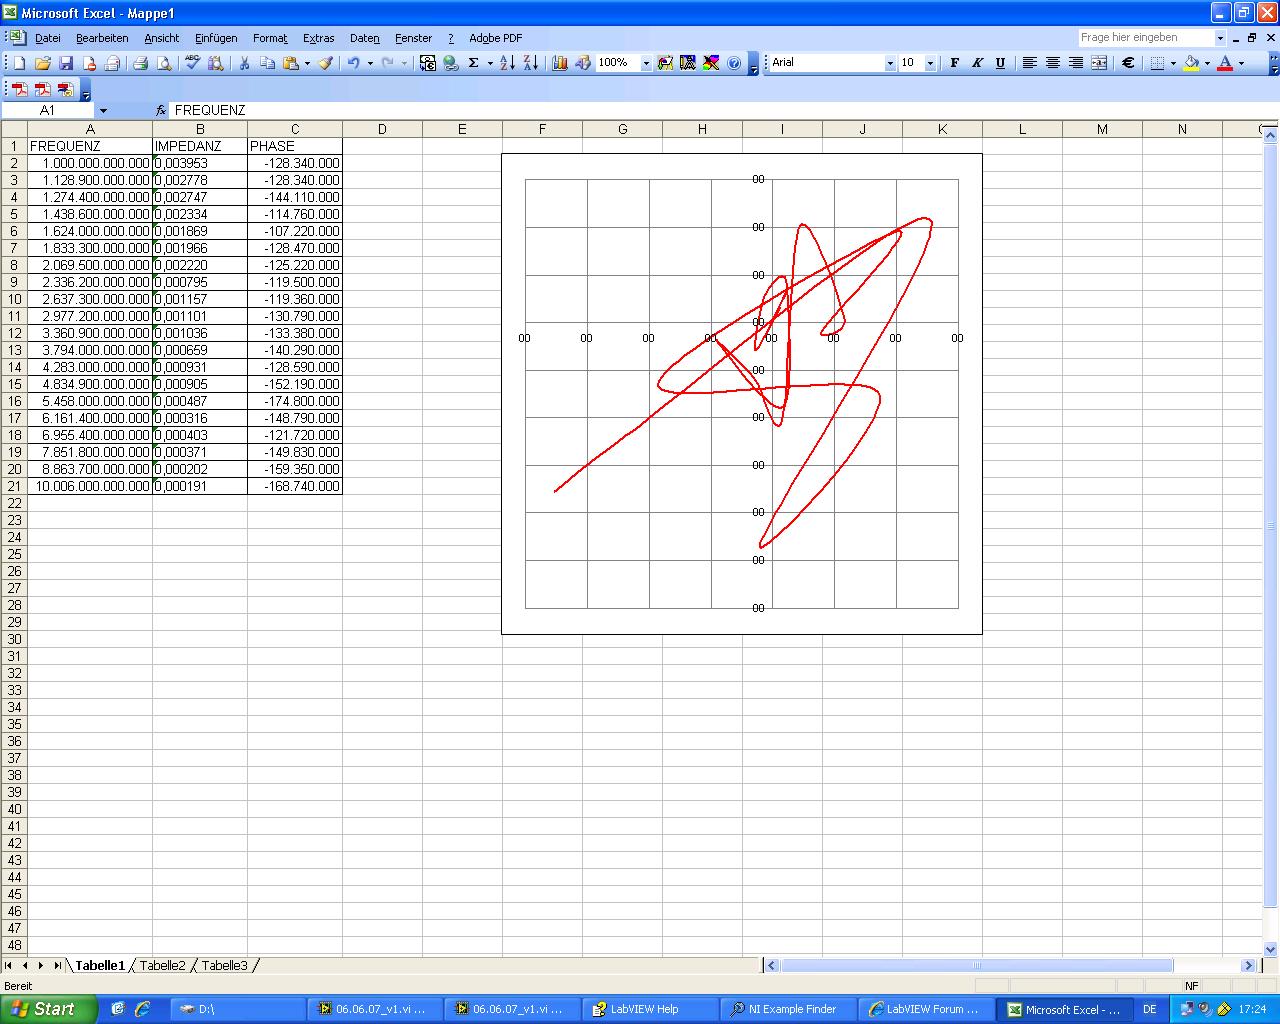Paste clipboard contents

pyautogui.click(x=291, y=63)
